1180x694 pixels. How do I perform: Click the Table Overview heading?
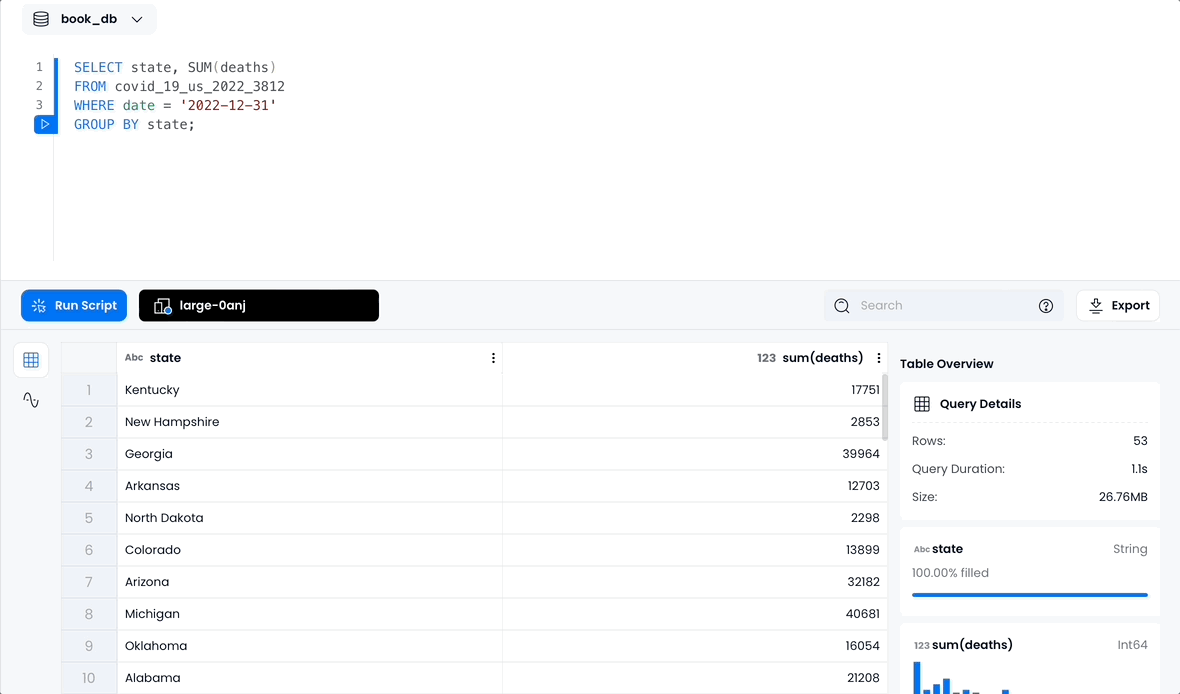click(x=947, y=364)
